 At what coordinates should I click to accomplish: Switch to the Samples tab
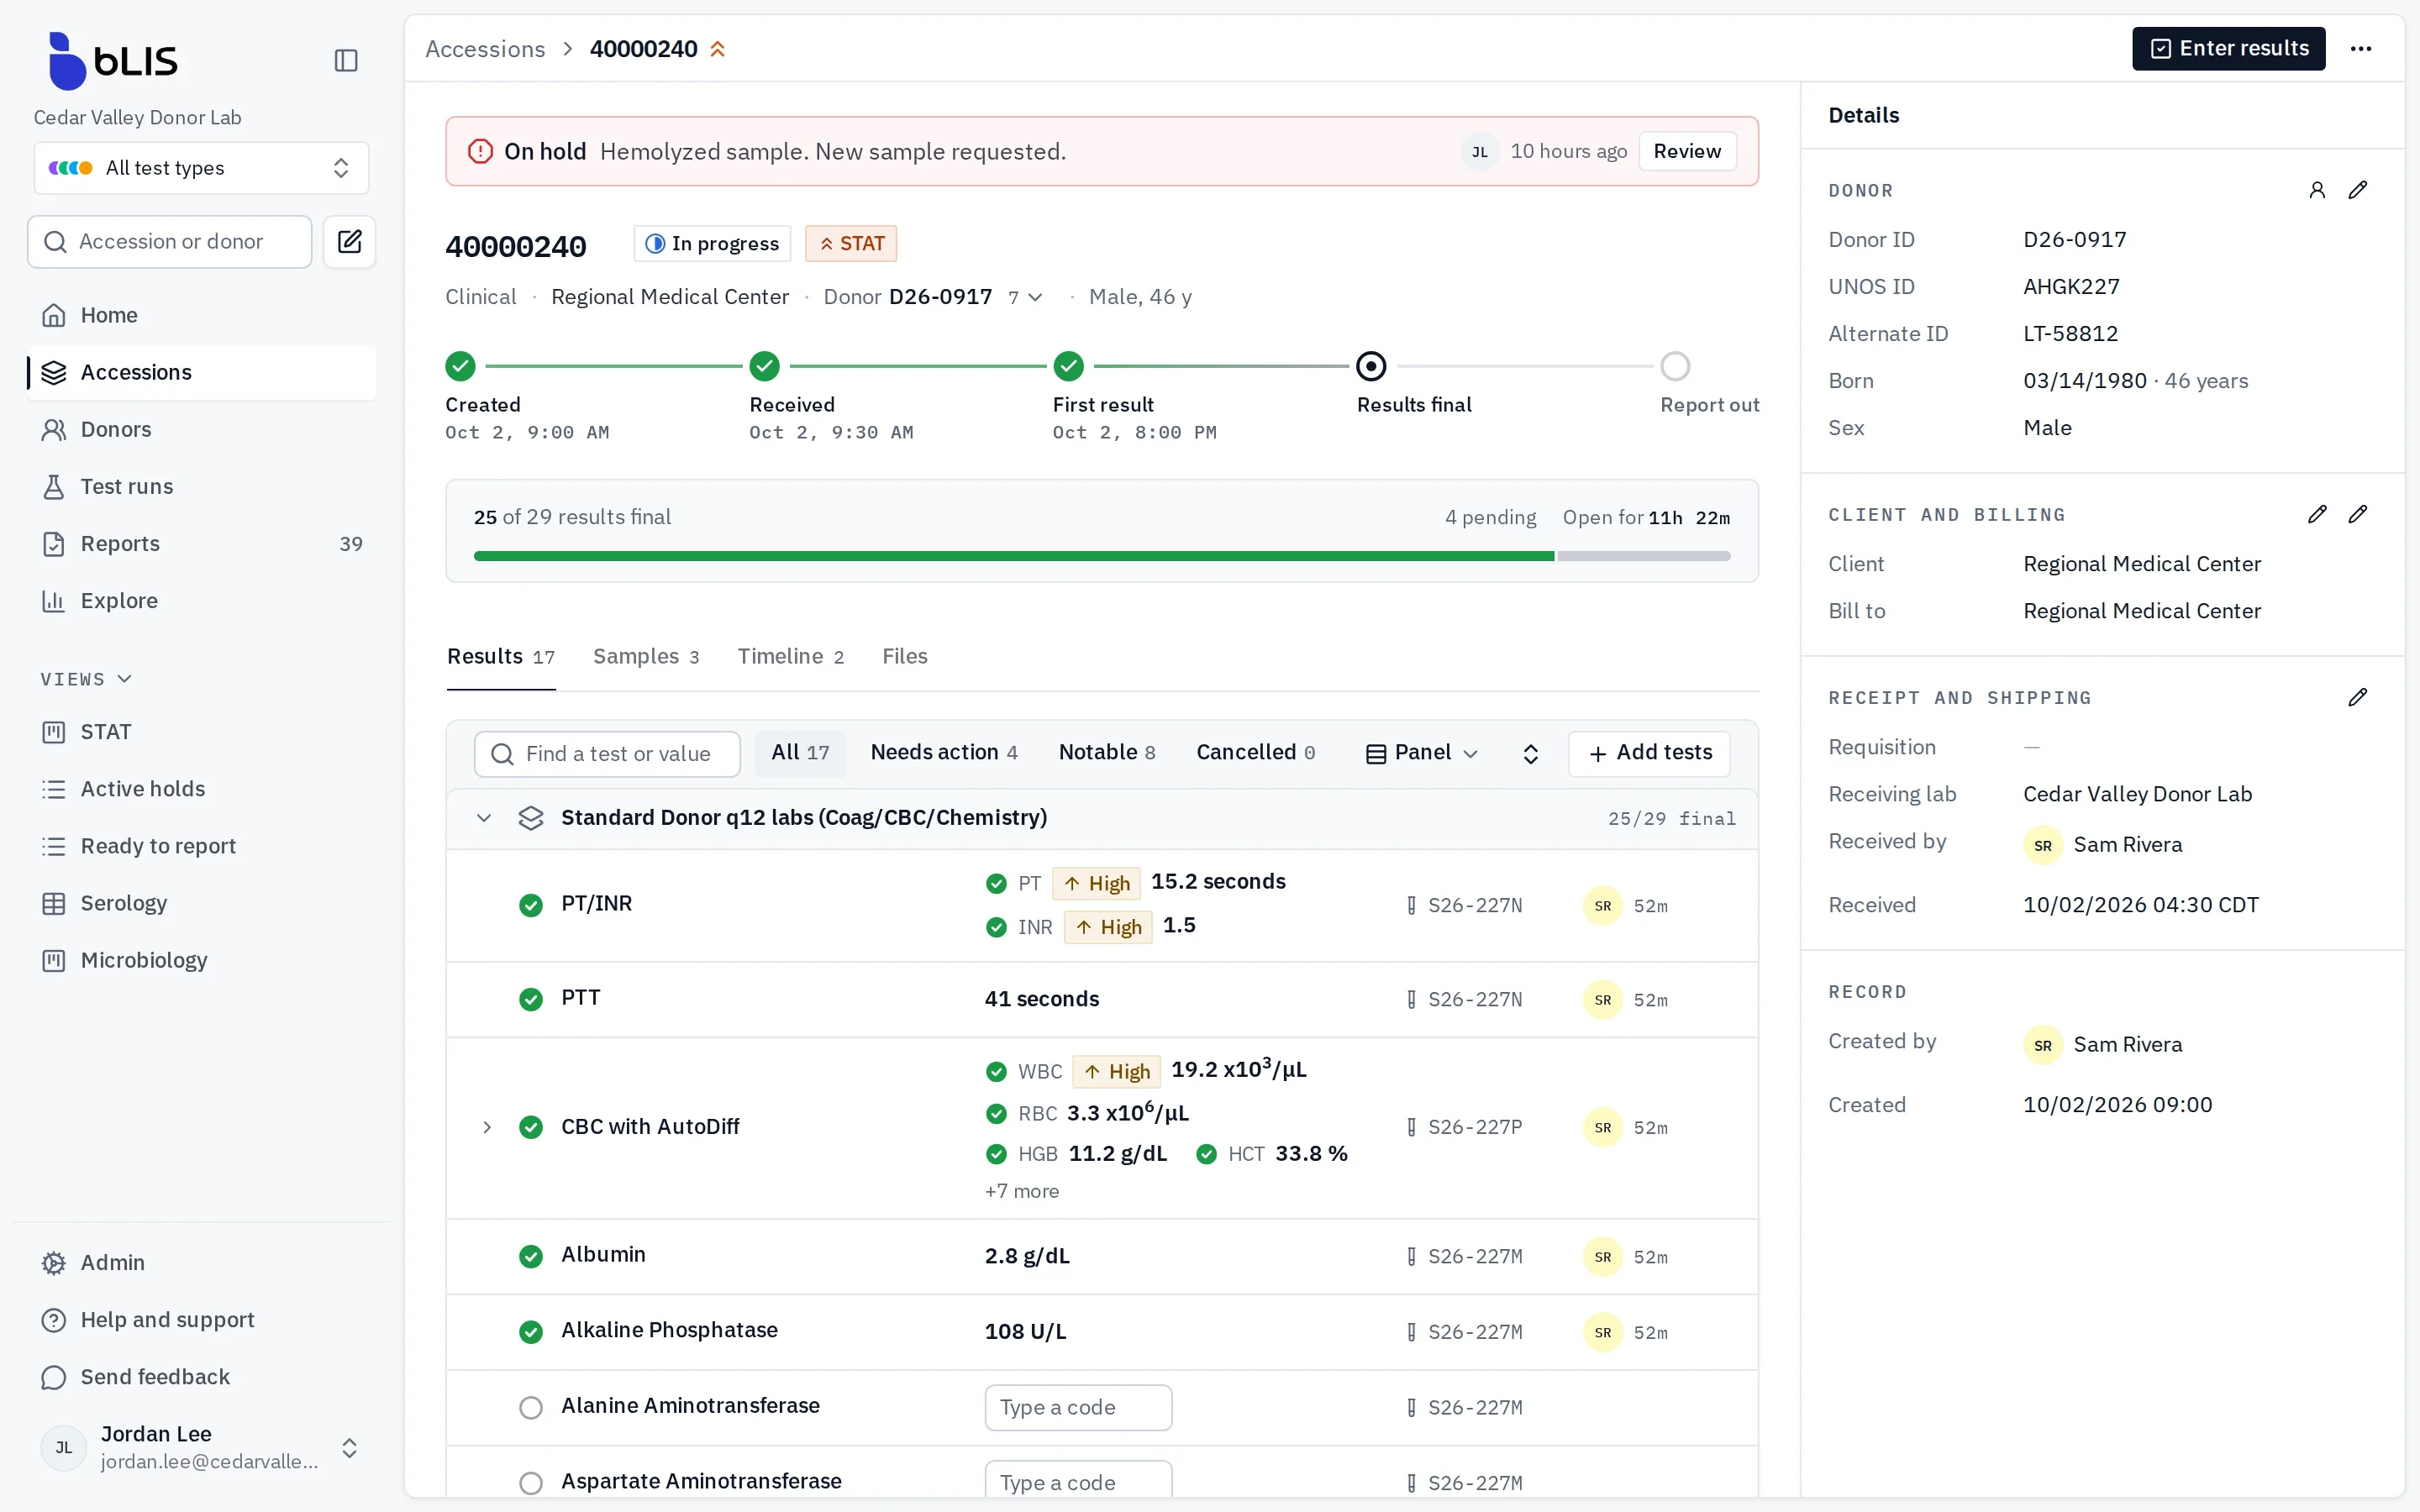[646, 656]
